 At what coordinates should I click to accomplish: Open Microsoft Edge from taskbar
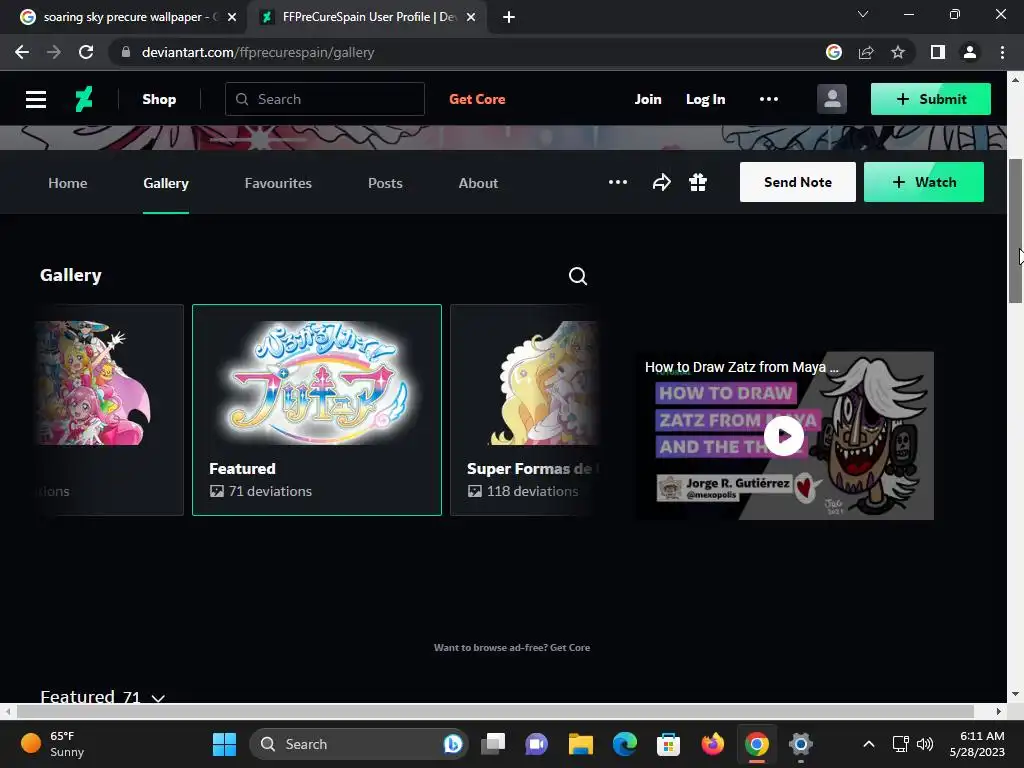624,744
